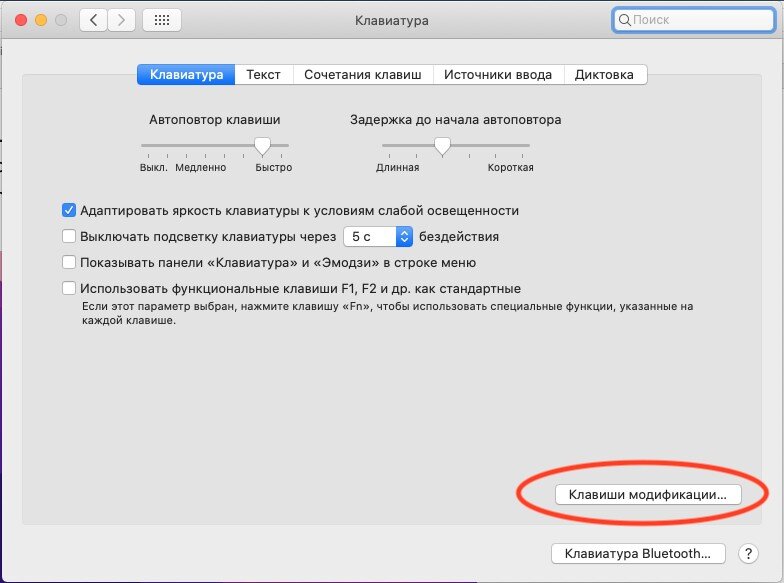Go back with the left arrow

tap(94, 20)
